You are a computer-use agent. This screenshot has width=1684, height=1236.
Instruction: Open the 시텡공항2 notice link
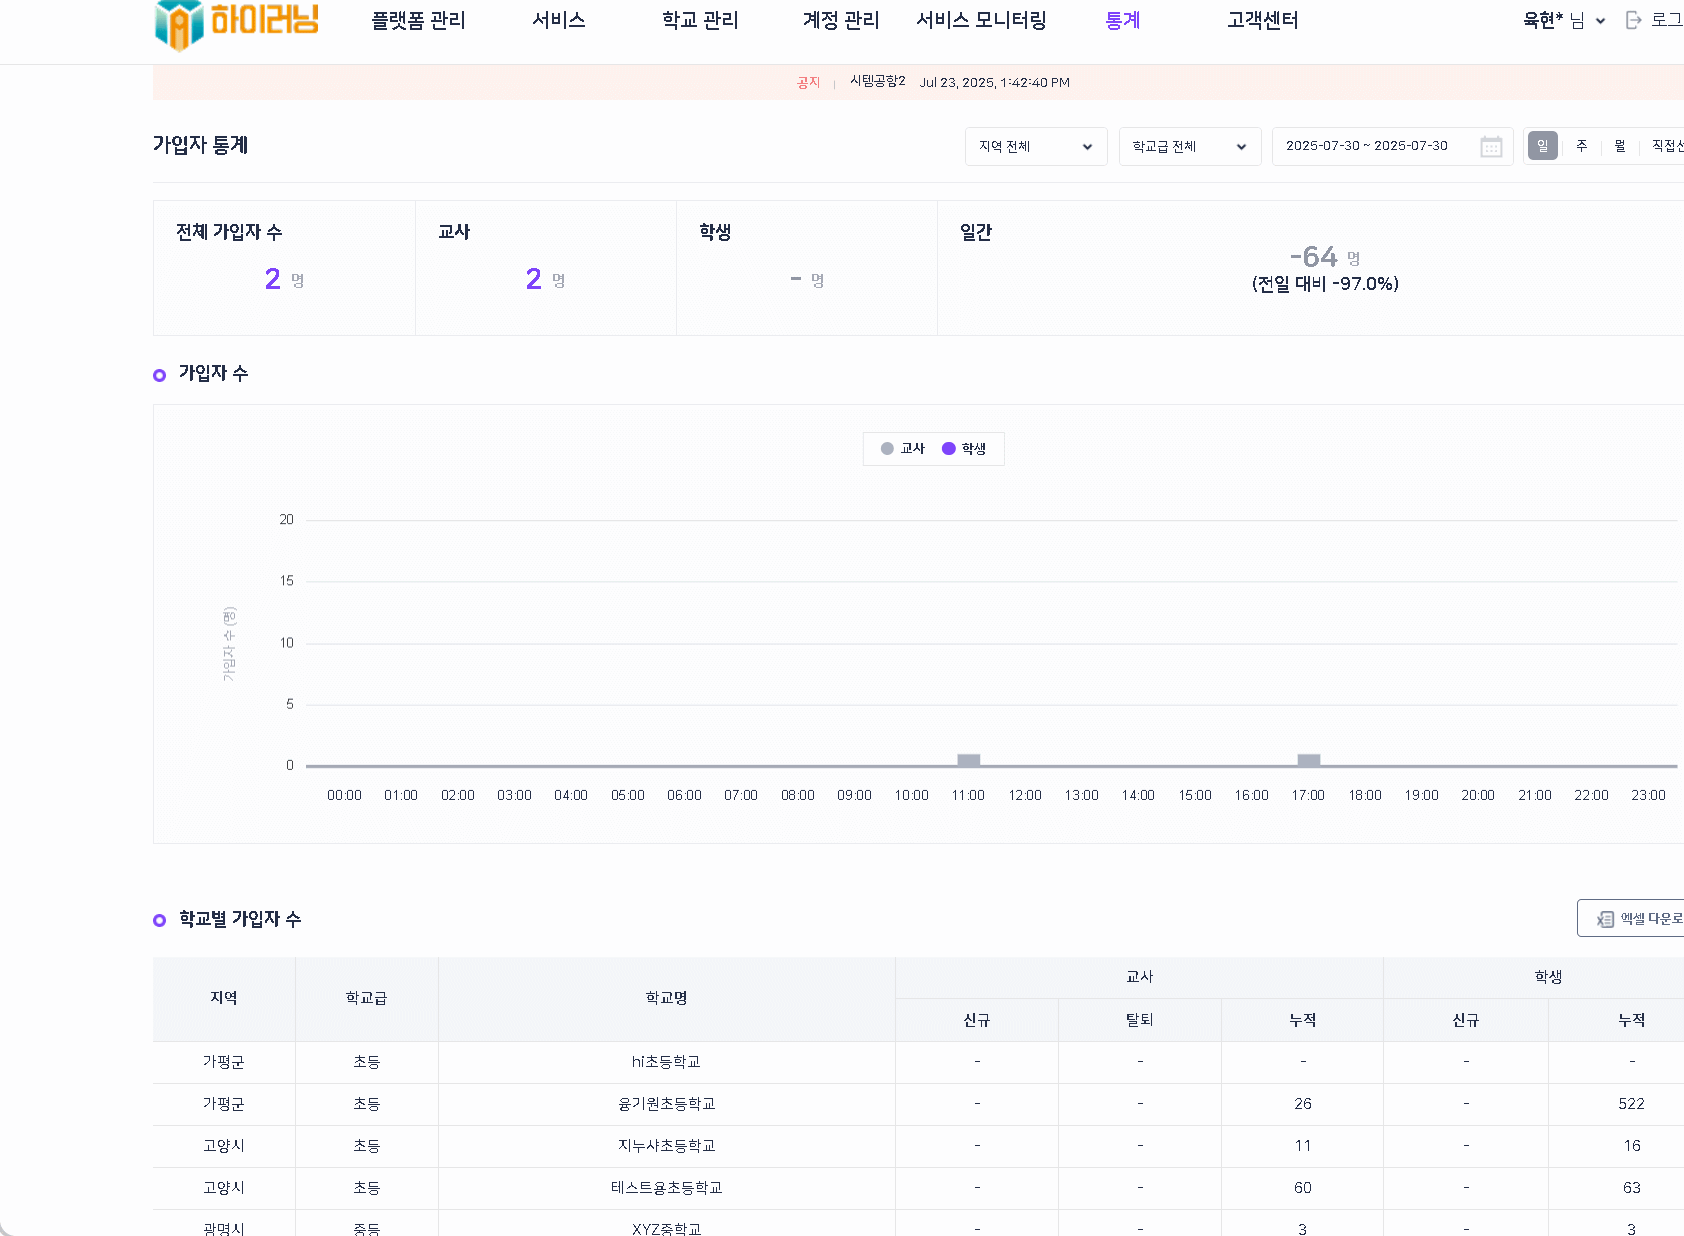click(877, 82)
